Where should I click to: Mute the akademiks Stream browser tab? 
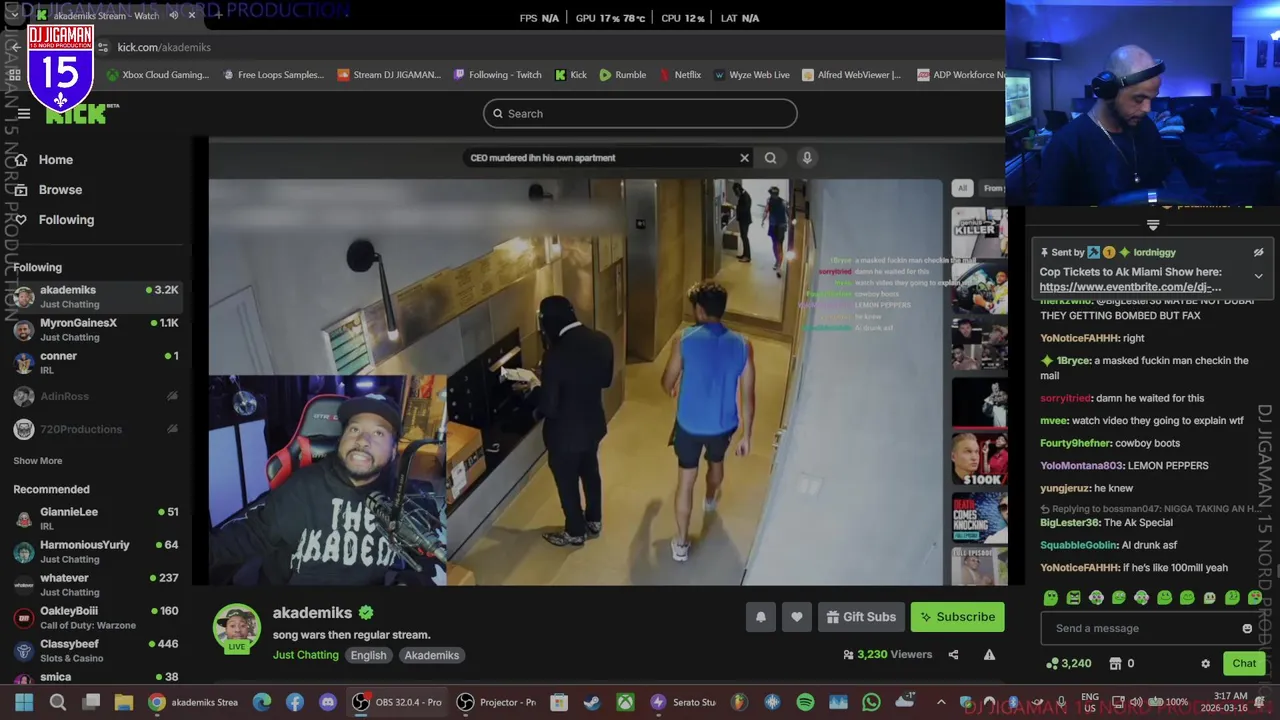tap(173, 15)
